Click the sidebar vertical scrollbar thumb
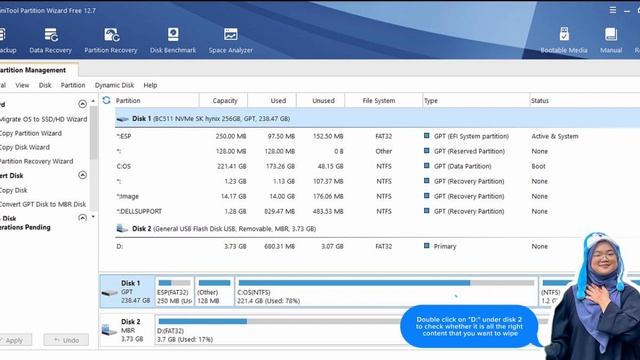This screenshot has height=360, width=640. pos(93,133)
